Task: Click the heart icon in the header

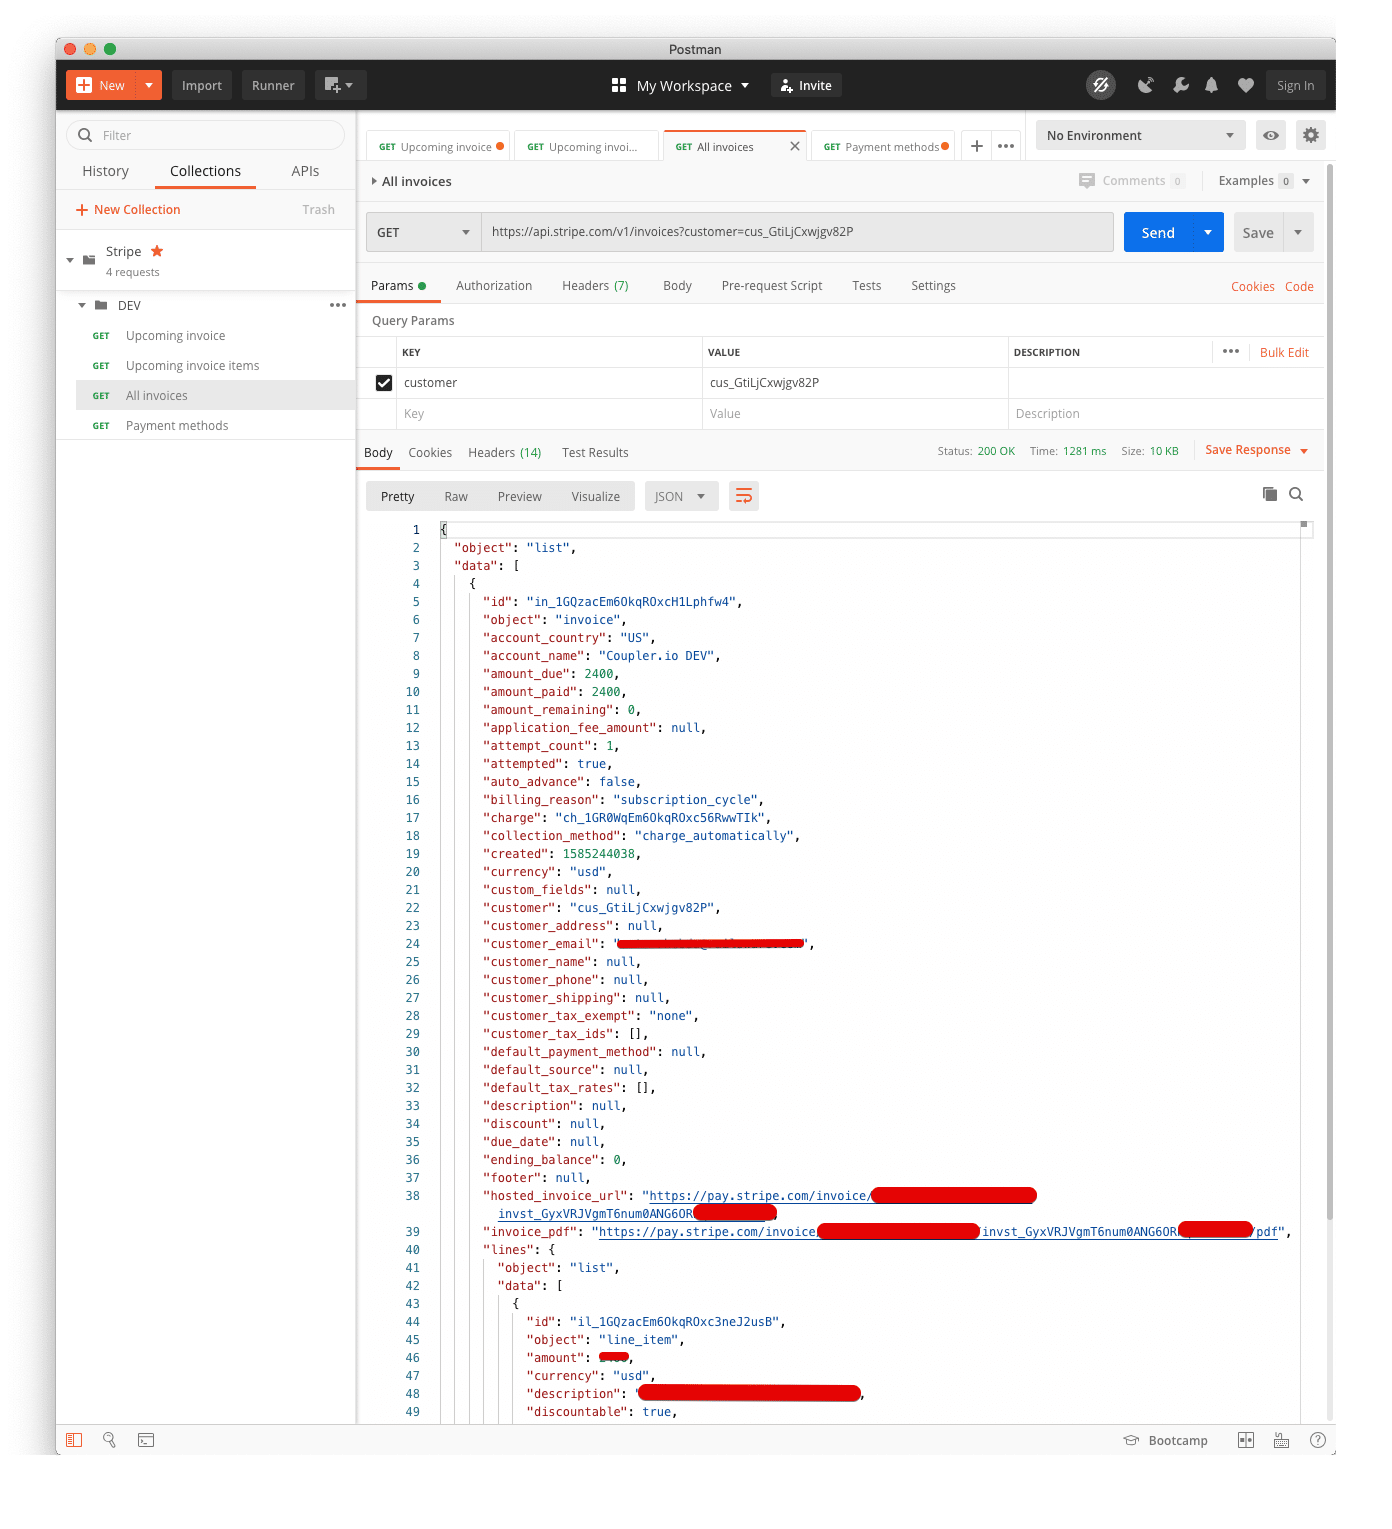Action: [x=1245, y=85]
